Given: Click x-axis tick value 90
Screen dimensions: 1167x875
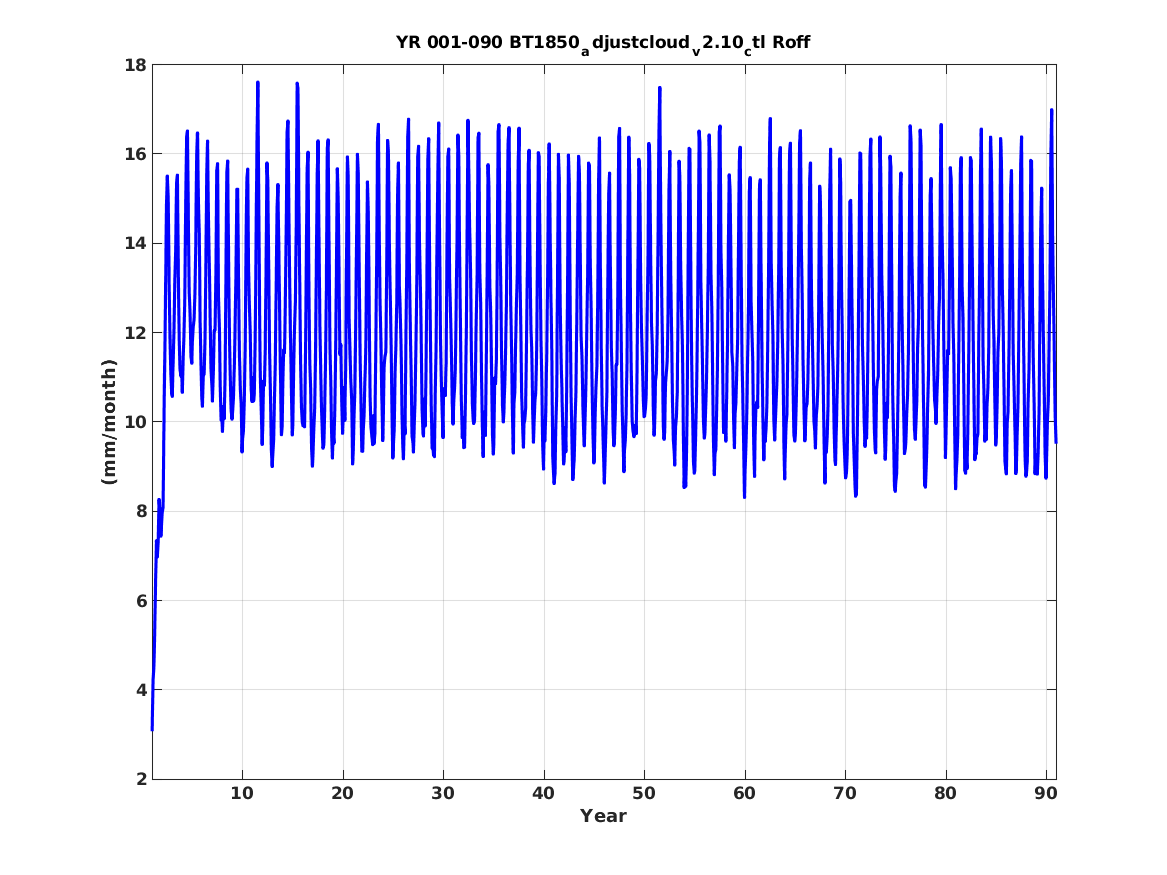Looking at the screenshot, I should coord(1046,794).
